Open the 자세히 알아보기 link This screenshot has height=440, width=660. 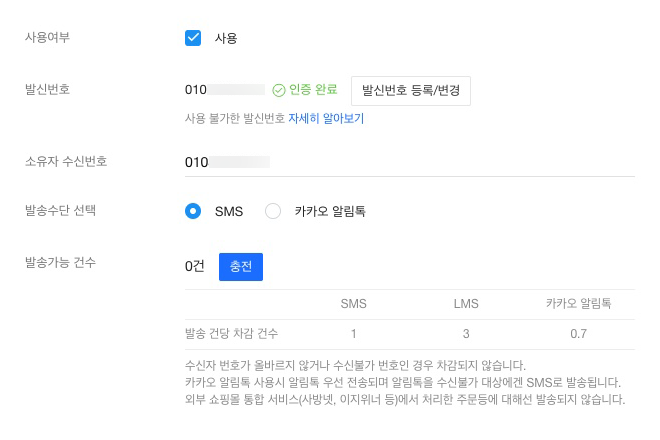click(326, 118)
